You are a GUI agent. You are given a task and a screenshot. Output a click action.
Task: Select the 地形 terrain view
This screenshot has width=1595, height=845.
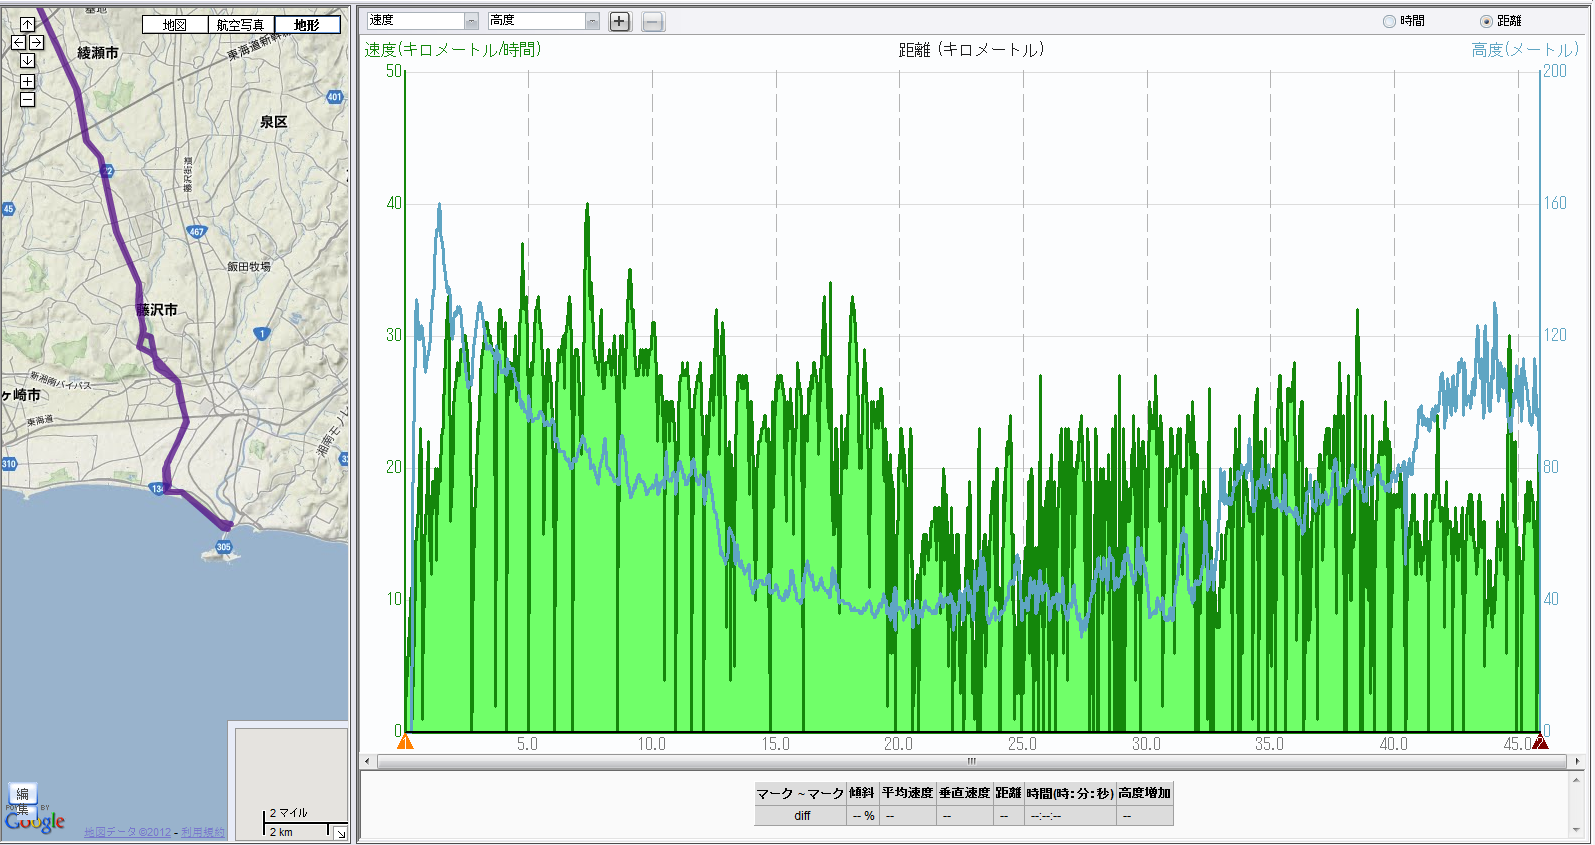[x=307, y=25]
